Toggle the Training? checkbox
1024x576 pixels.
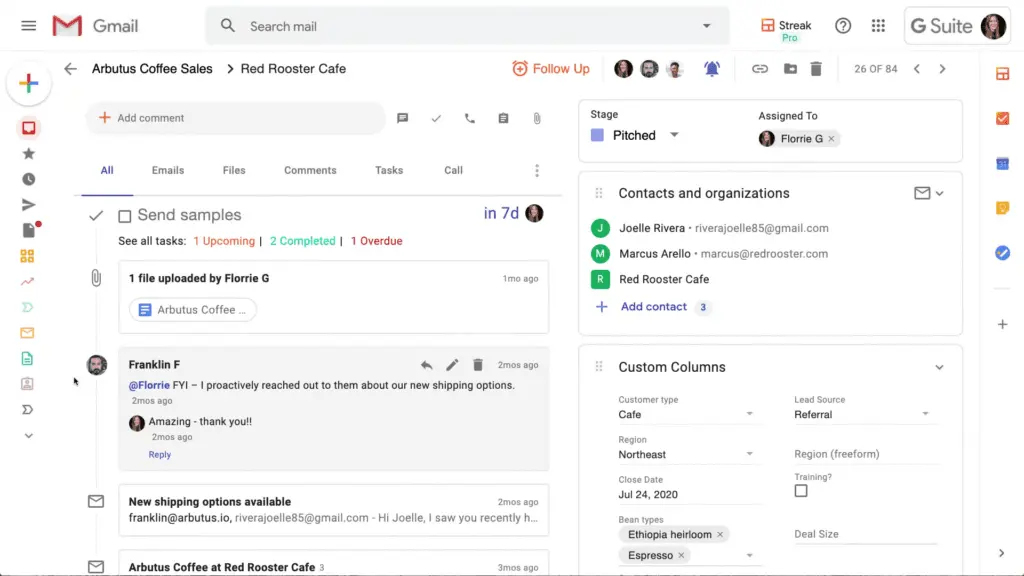(x=801, y=491)
